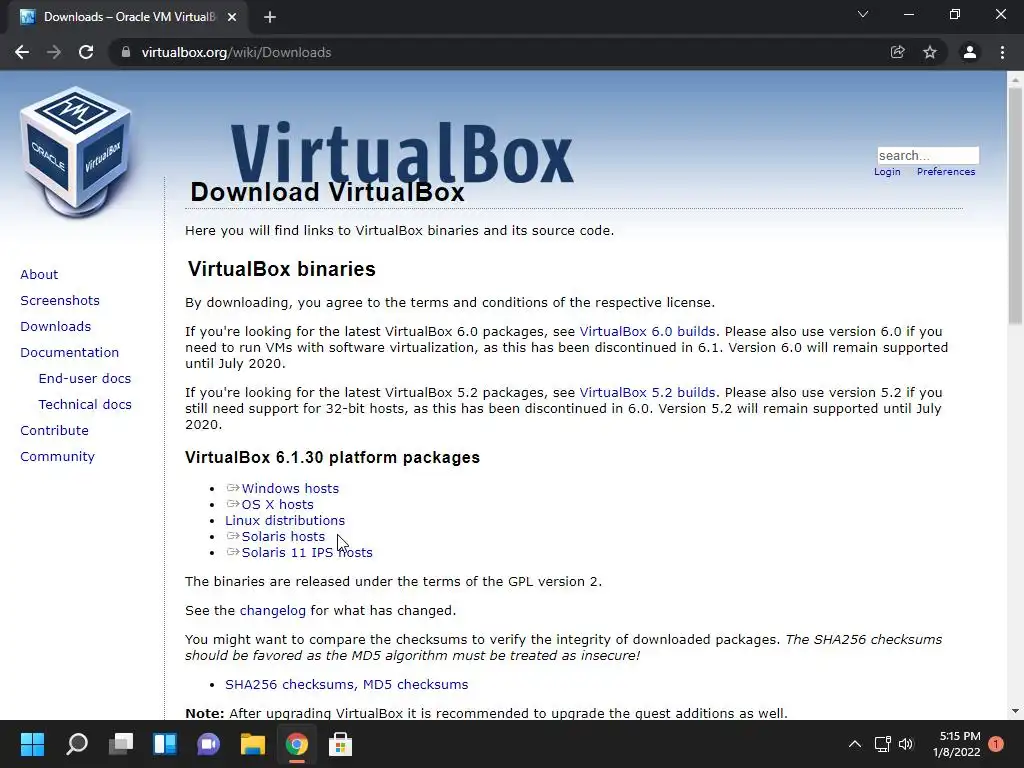Click the browser back arrow
Viewport: 1024px width, 768px height.
(22, 52)
